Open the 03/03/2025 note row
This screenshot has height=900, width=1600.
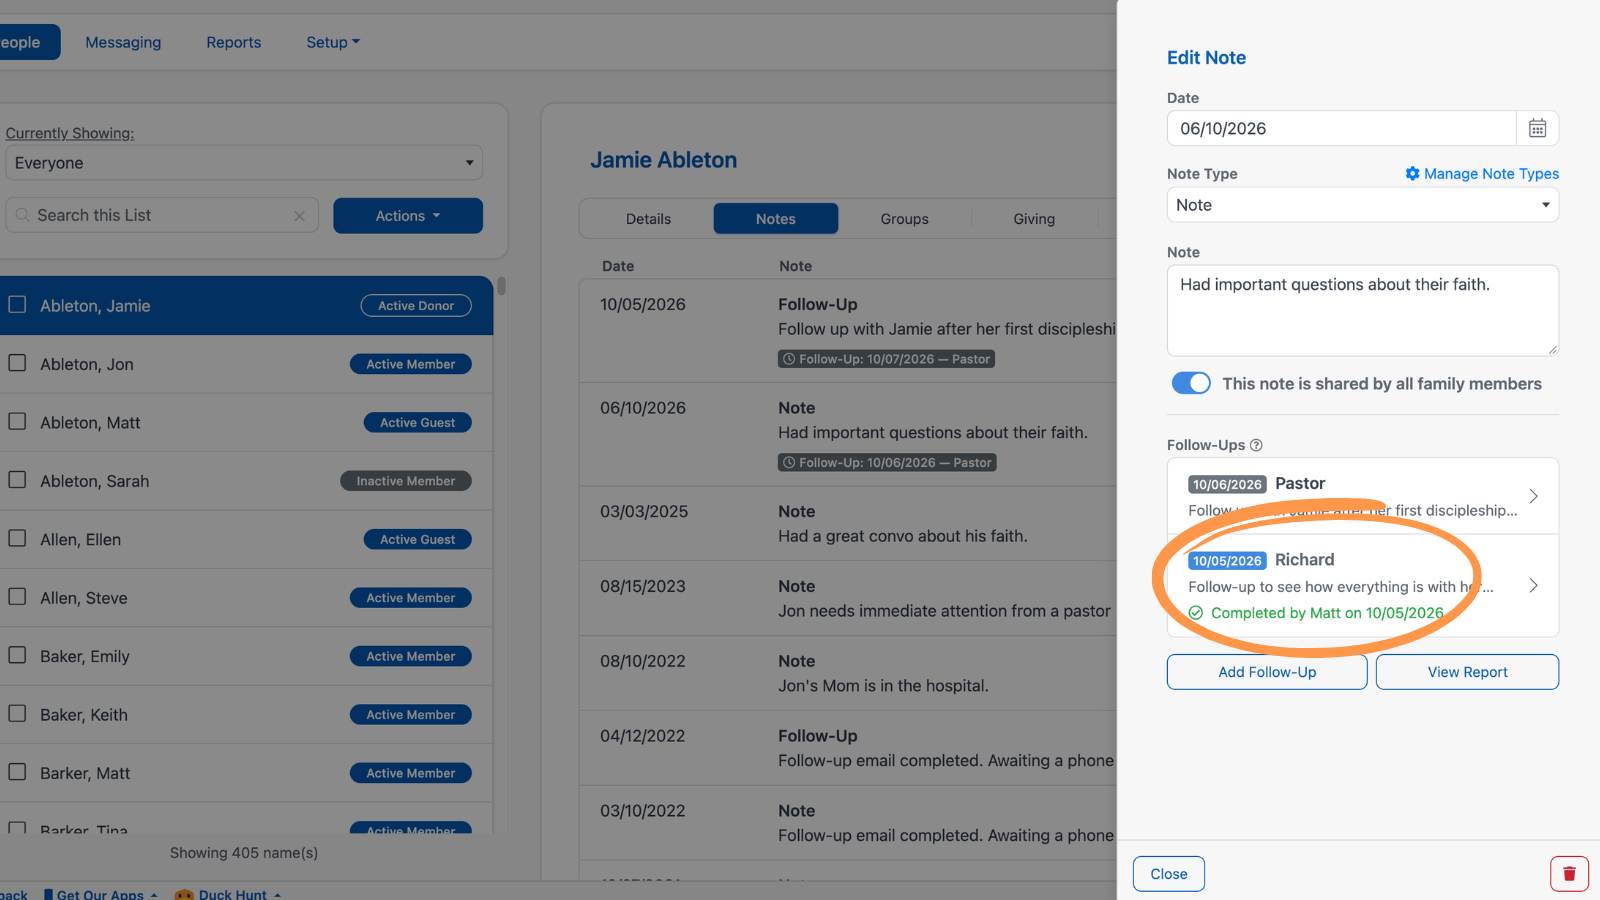[848, 523]
